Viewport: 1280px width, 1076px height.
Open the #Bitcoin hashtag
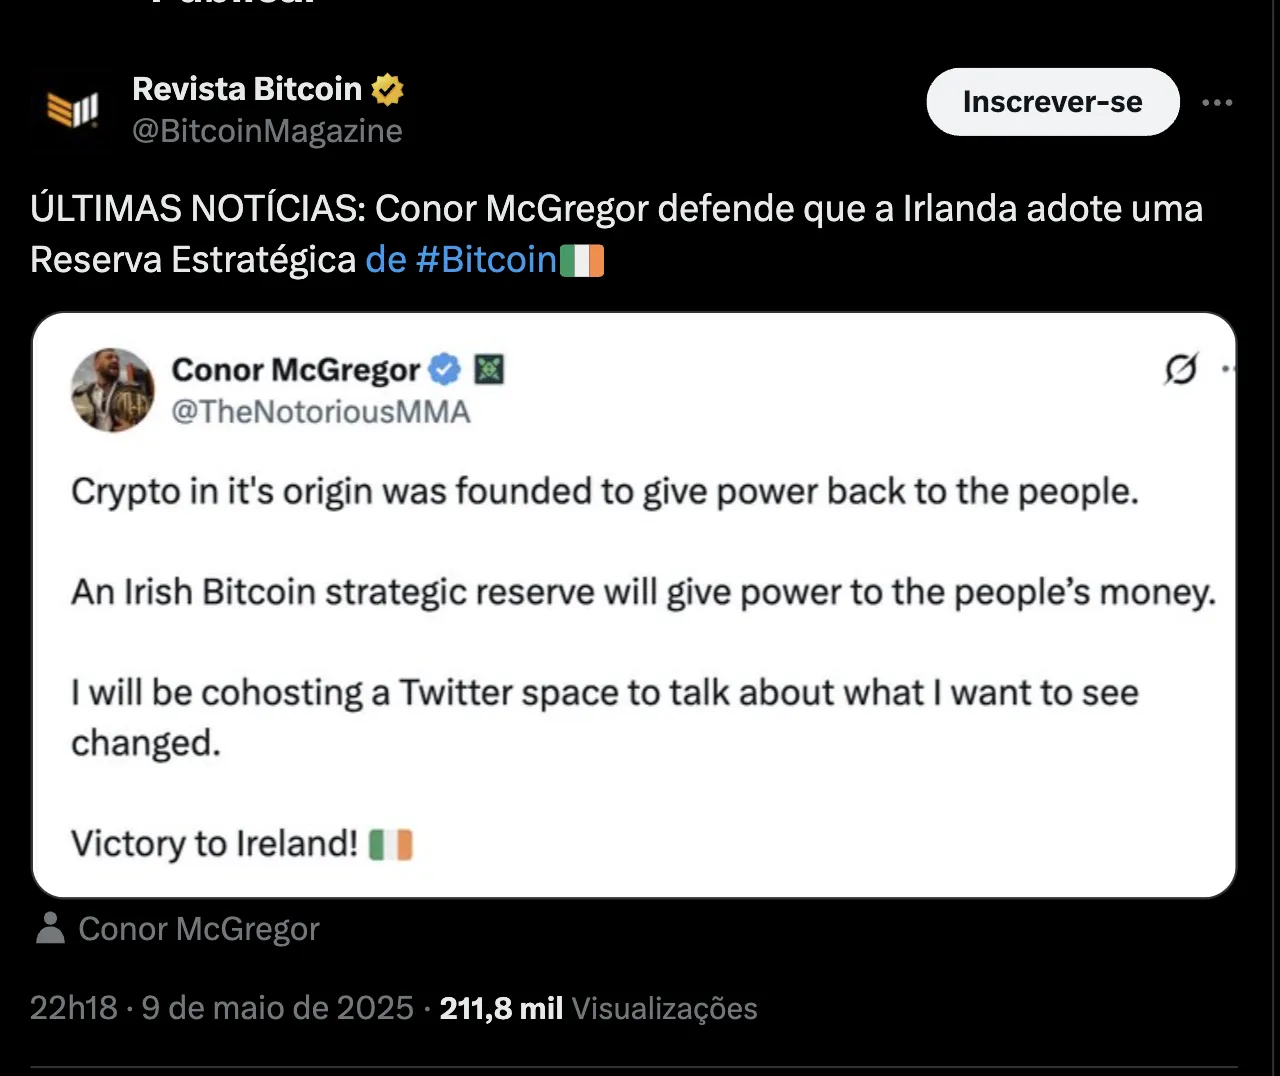pyautogui.click(x=487, y=259)
